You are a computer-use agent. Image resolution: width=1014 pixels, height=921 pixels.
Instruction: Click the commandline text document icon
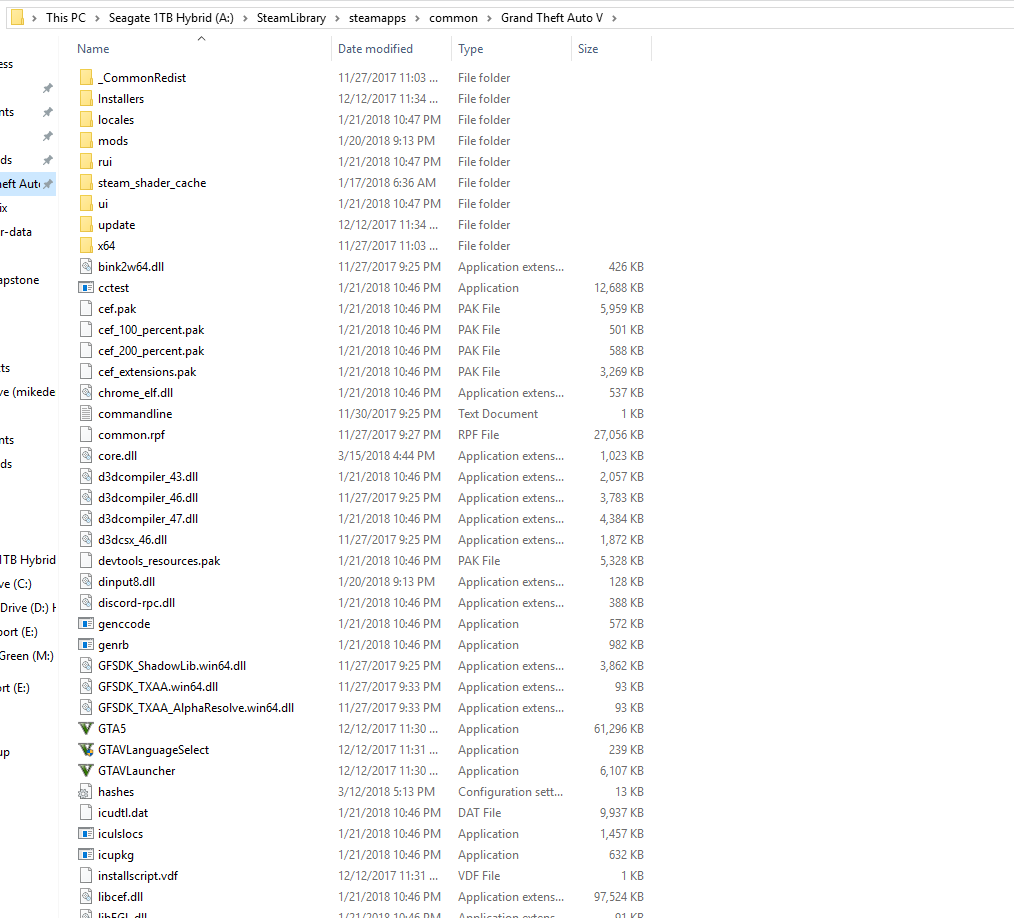[86, 414]
